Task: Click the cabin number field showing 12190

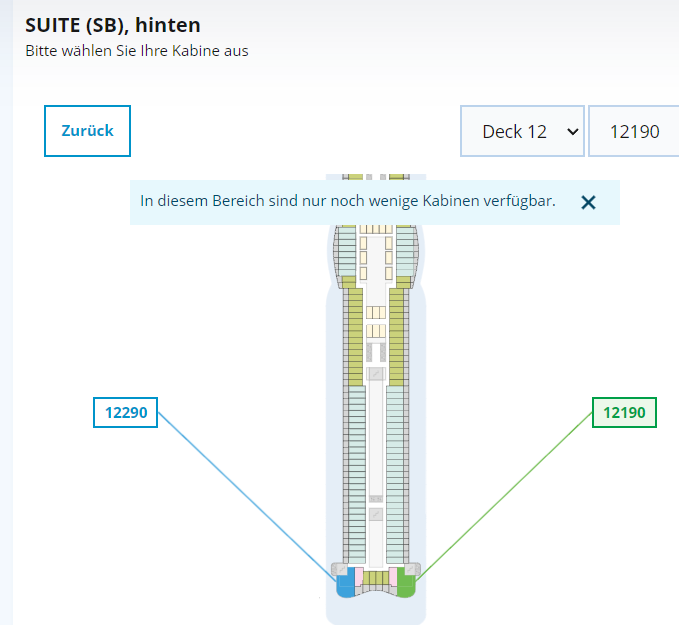Action: (x=634, y=131)
